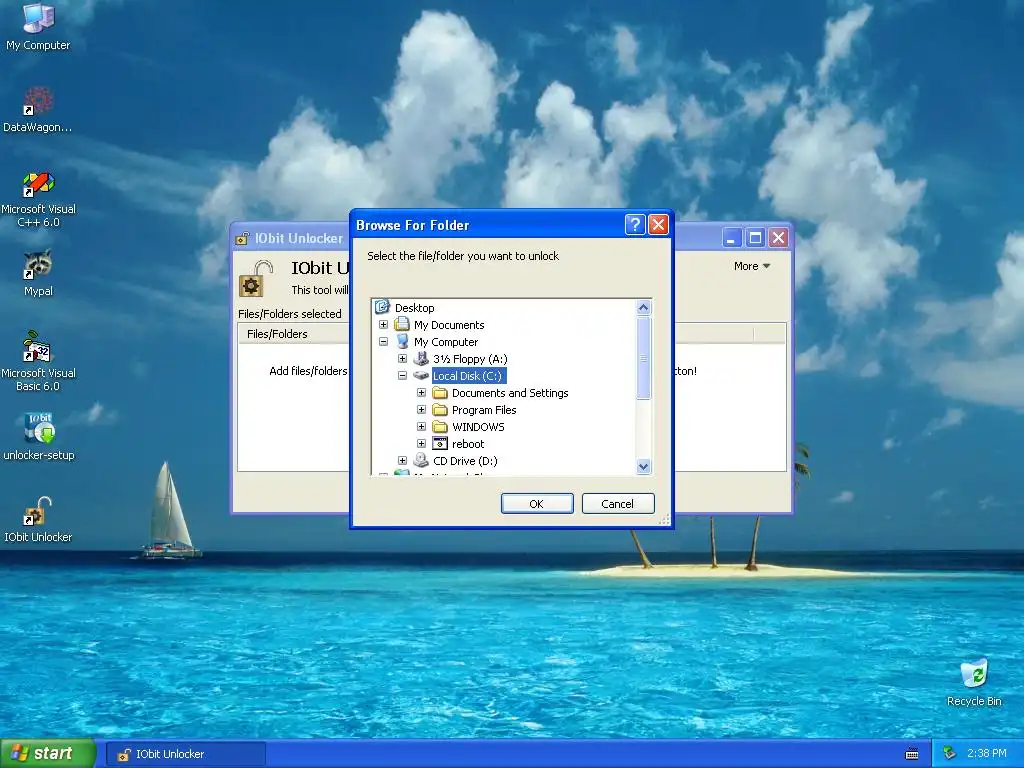Select Desktop in folder tree

point(414,308)
